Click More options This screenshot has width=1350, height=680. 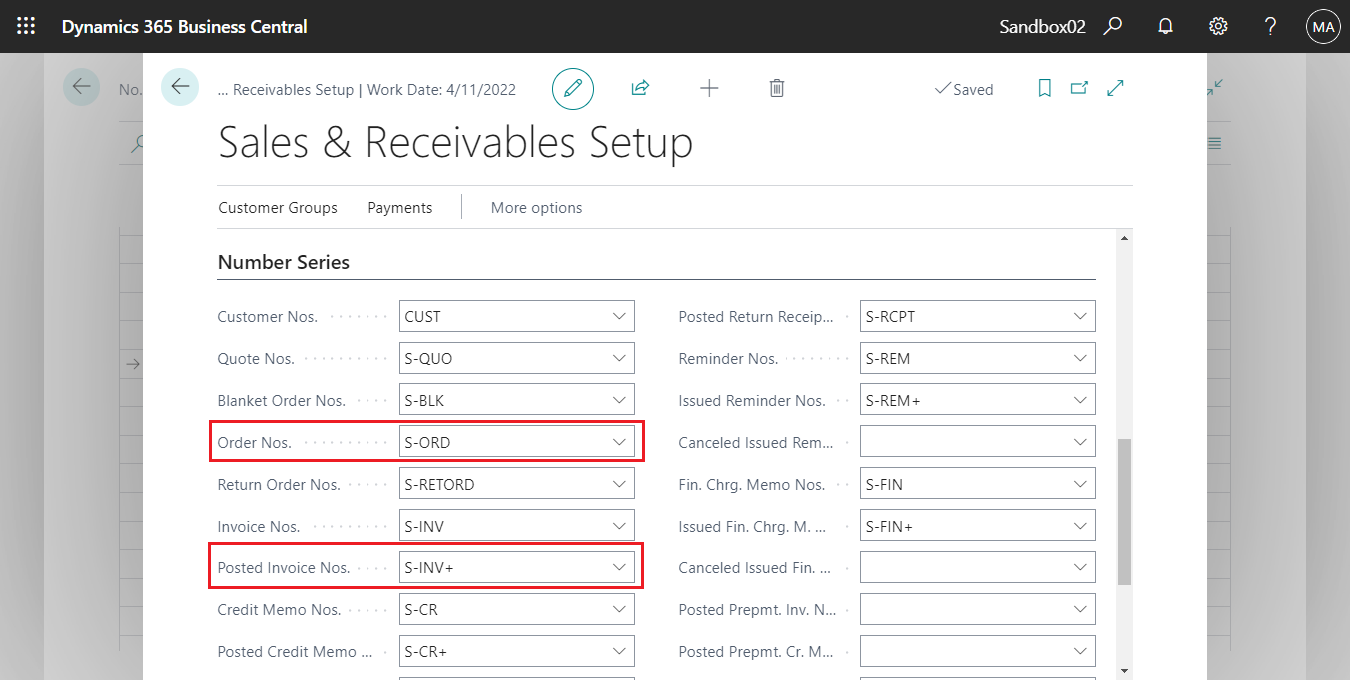point(536,207)
